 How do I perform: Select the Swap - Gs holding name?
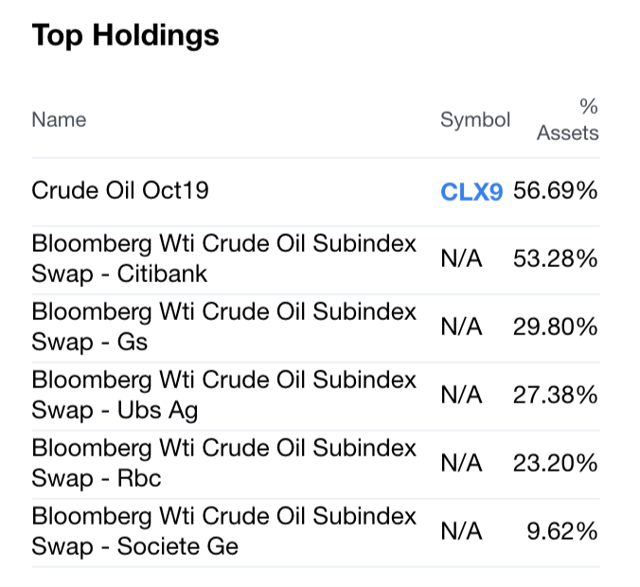tap(224, 327)
